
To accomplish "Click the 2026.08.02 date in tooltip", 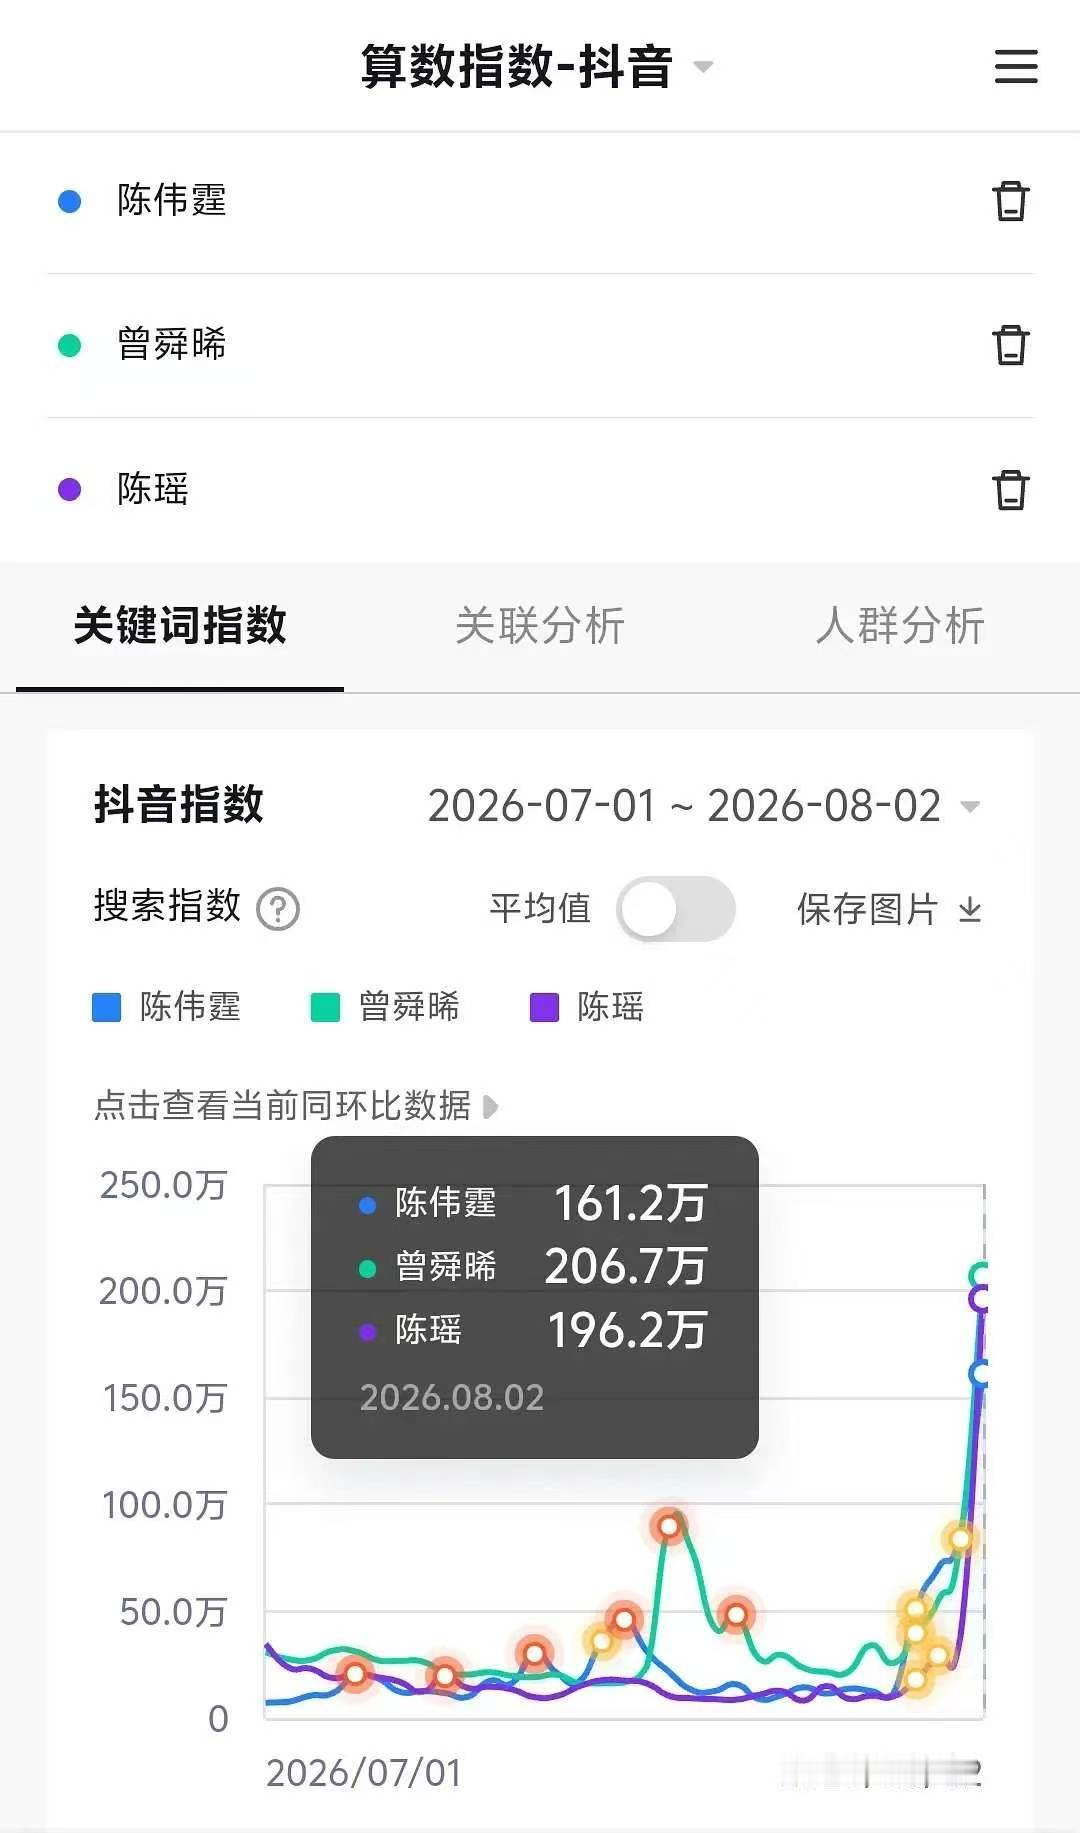I will pyautogui.click(x=452, y=1397).
